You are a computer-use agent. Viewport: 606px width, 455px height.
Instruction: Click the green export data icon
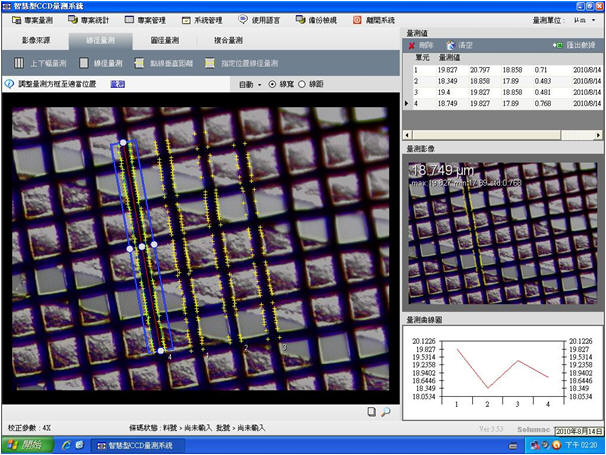tap(558, 45)
